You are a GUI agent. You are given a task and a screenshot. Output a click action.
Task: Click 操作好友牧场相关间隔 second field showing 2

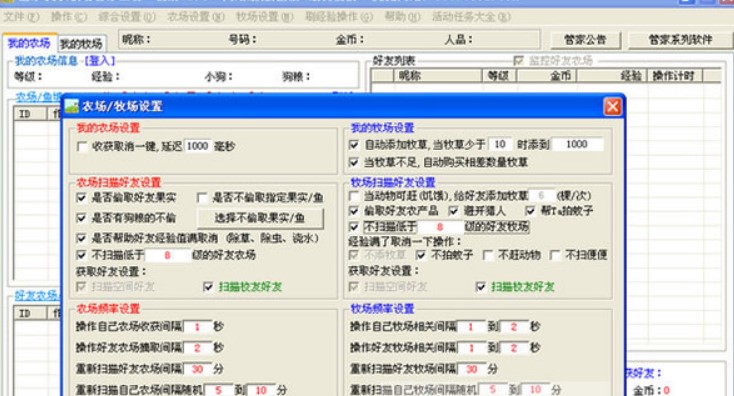pyautogui.click(x=514, y=348)
